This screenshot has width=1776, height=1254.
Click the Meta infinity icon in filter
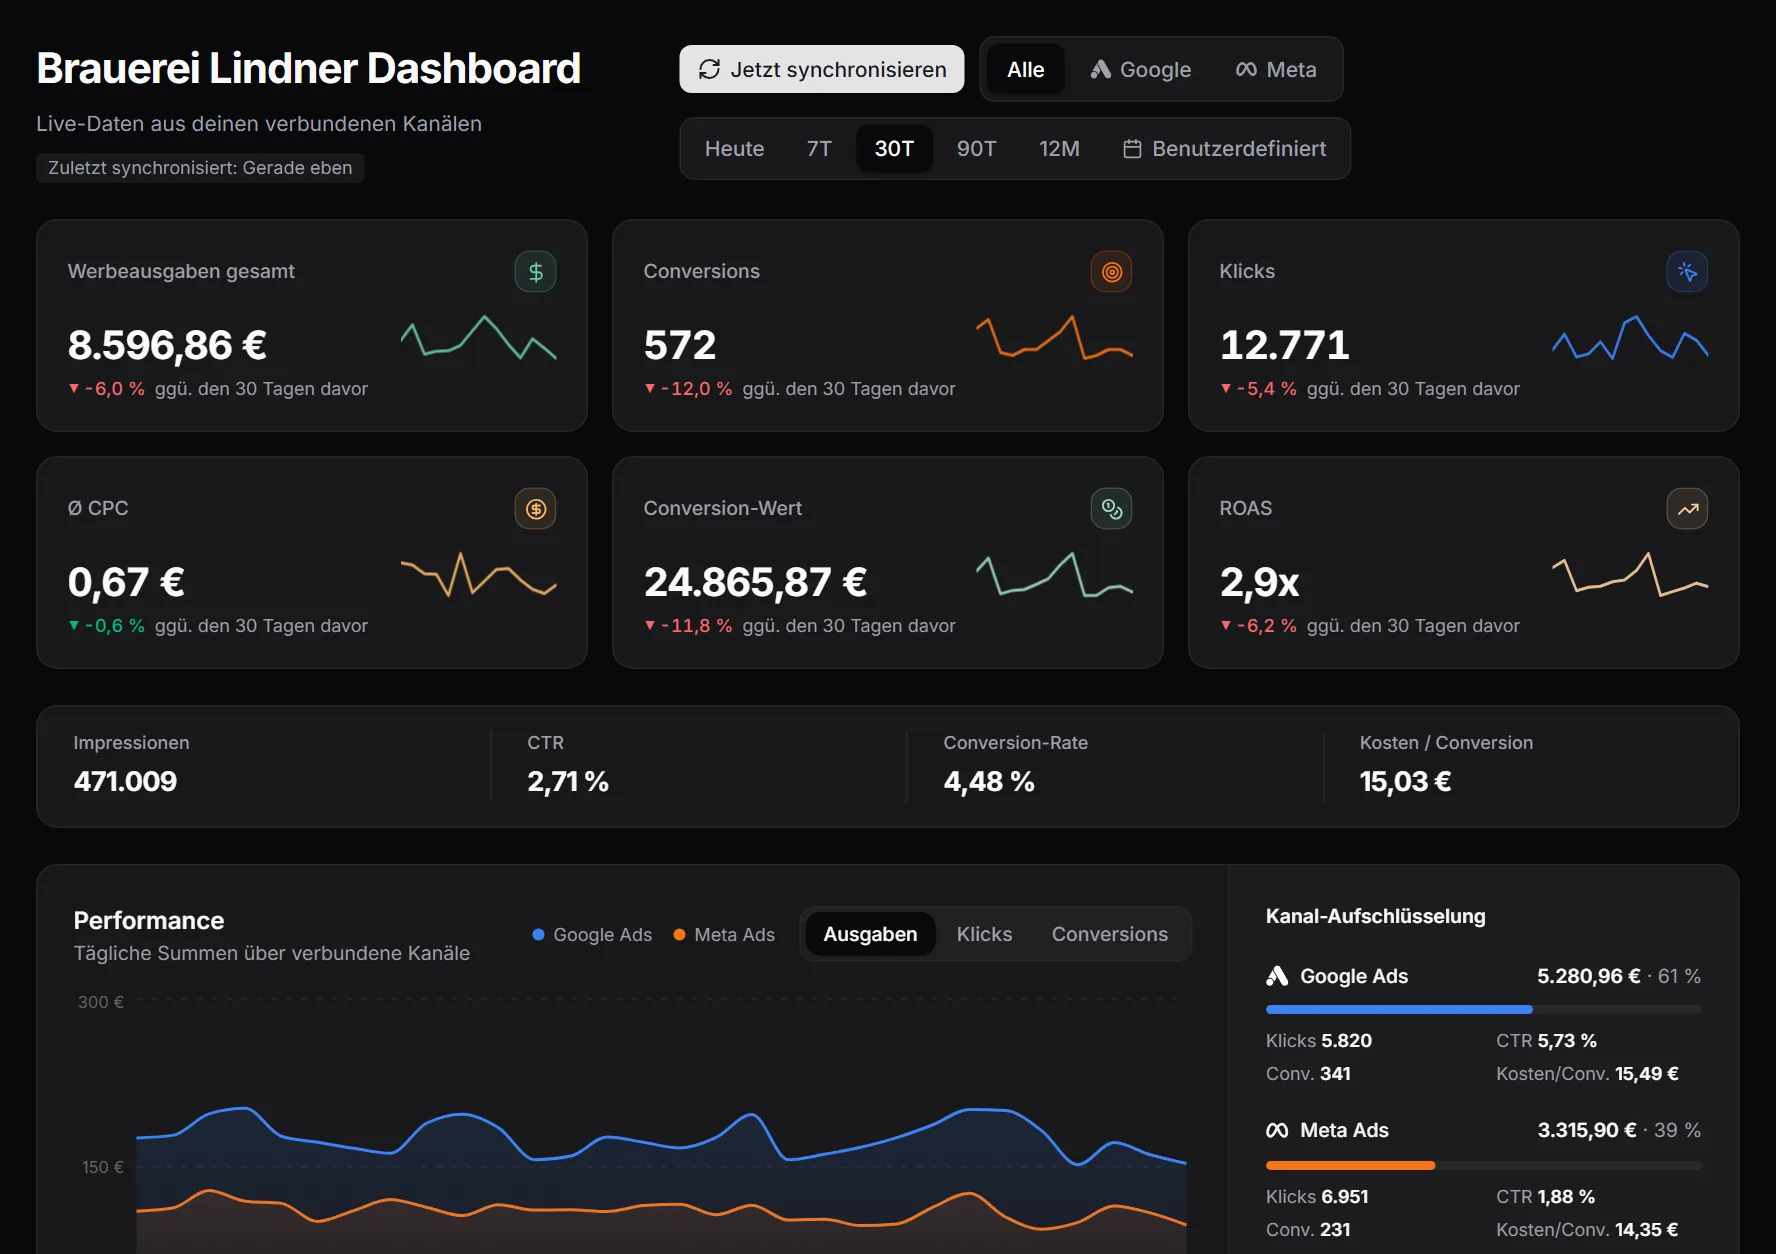click(1246, 69)
